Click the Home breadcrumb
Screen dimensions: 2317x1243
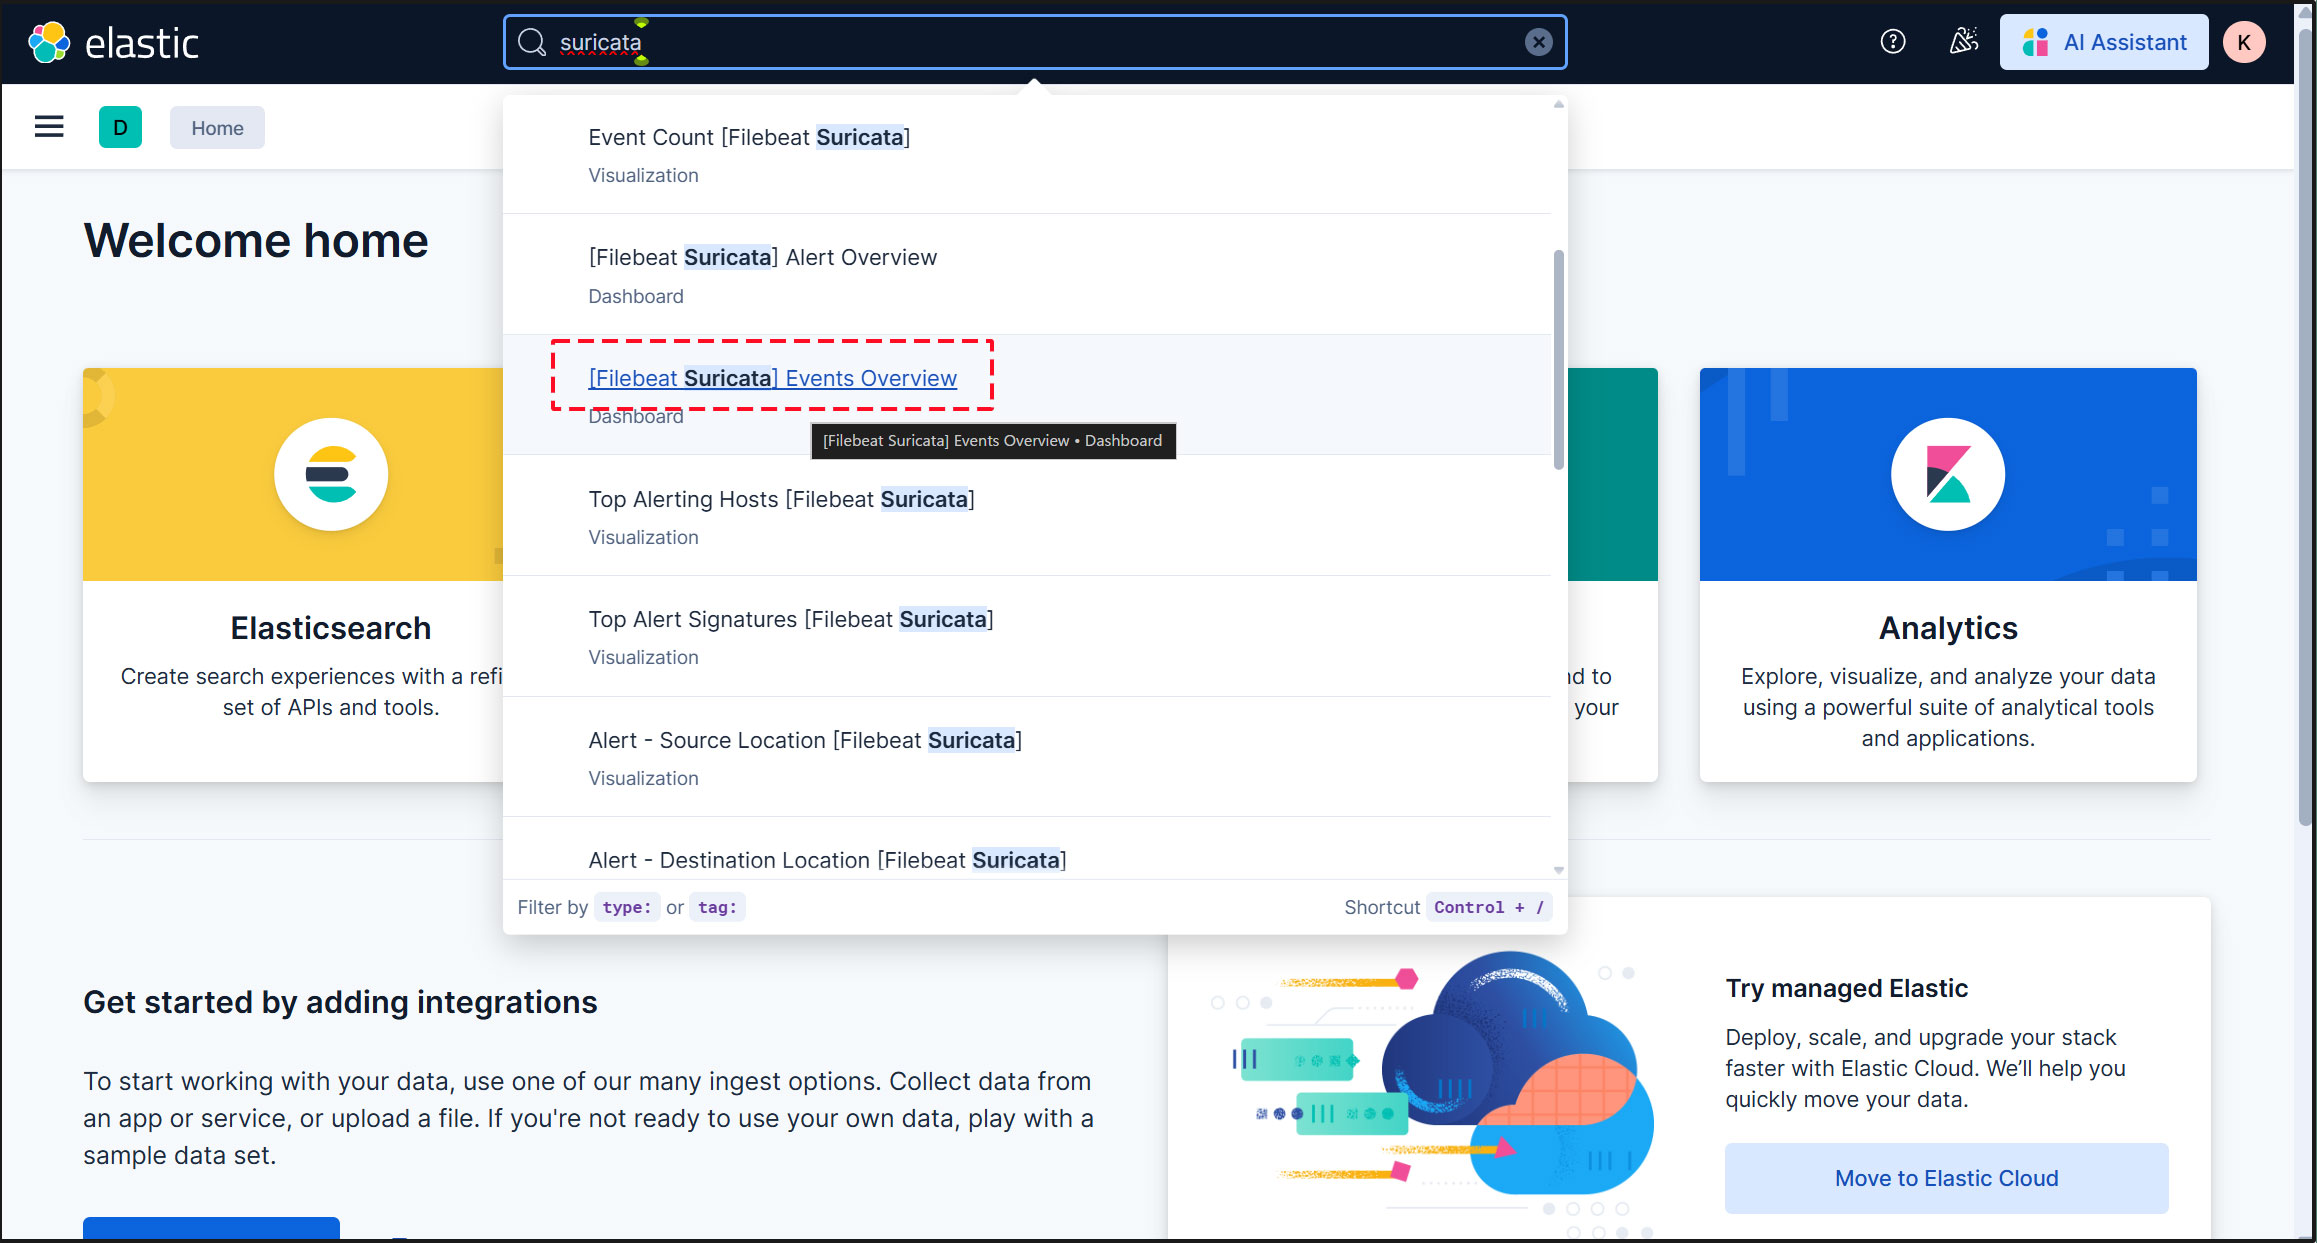pos(217,128)
